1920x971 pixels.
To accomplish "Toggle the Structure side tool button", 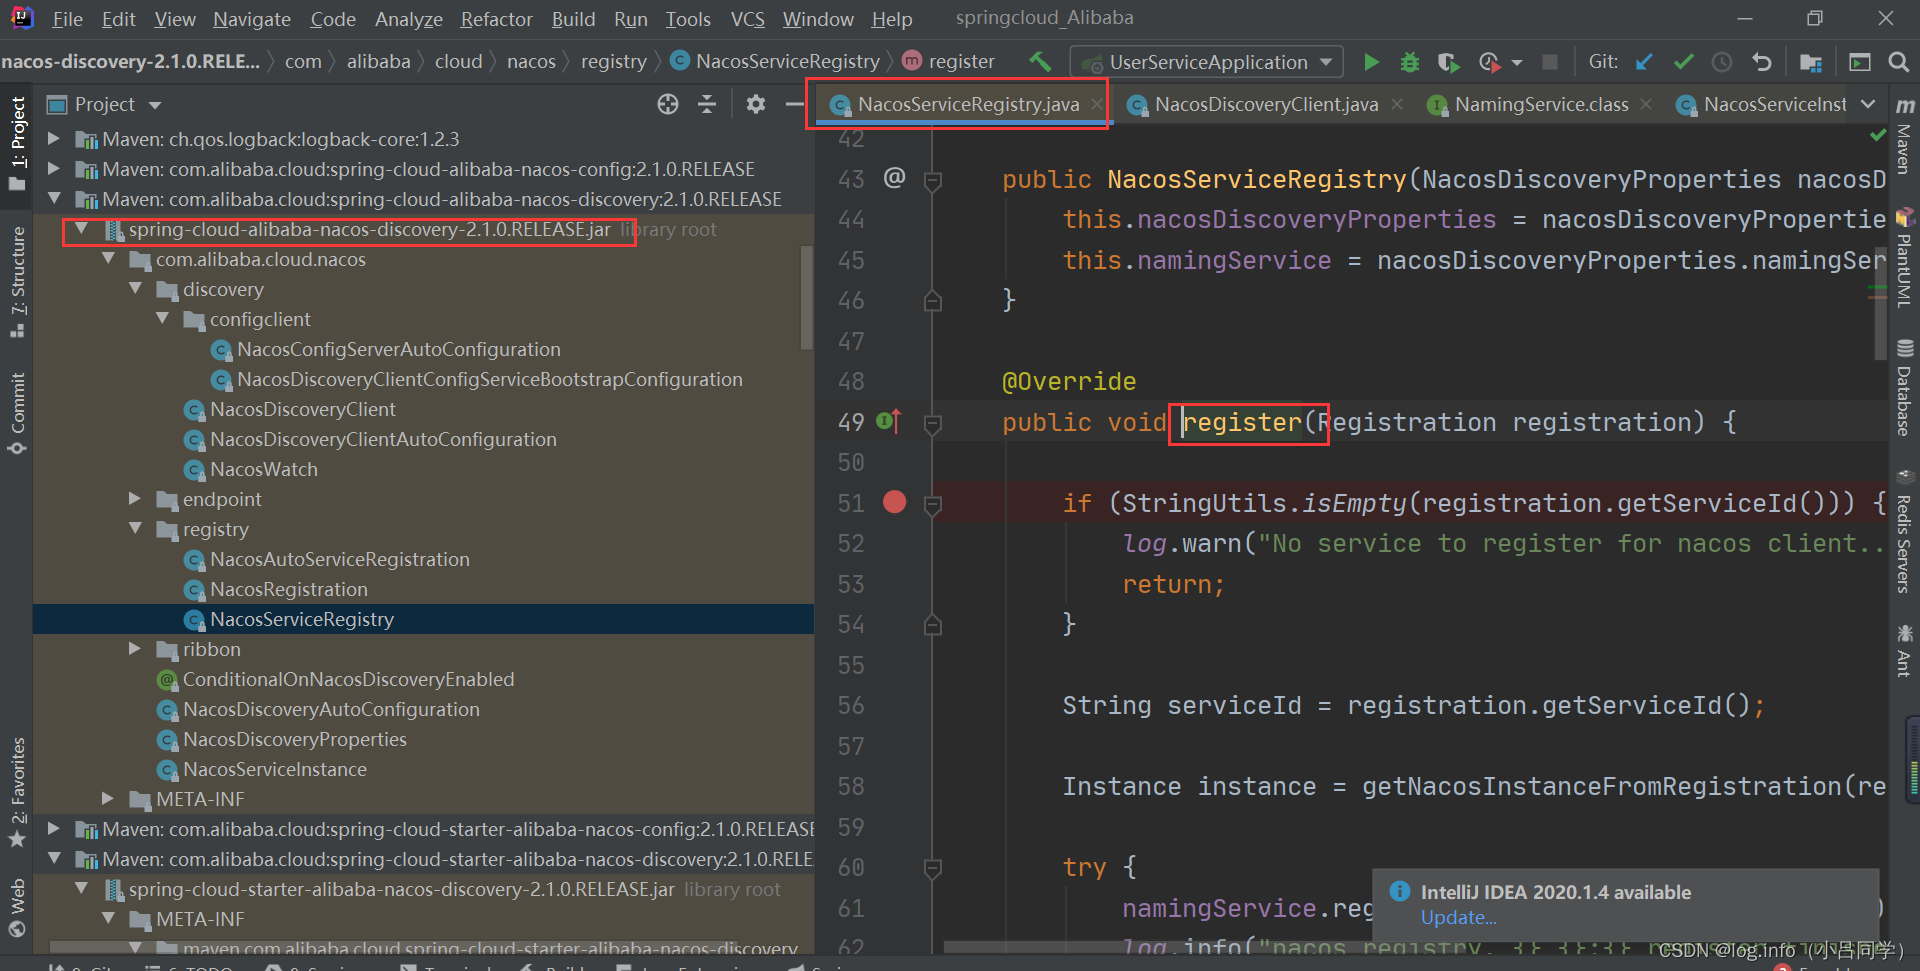I will [x=17, y=282].
